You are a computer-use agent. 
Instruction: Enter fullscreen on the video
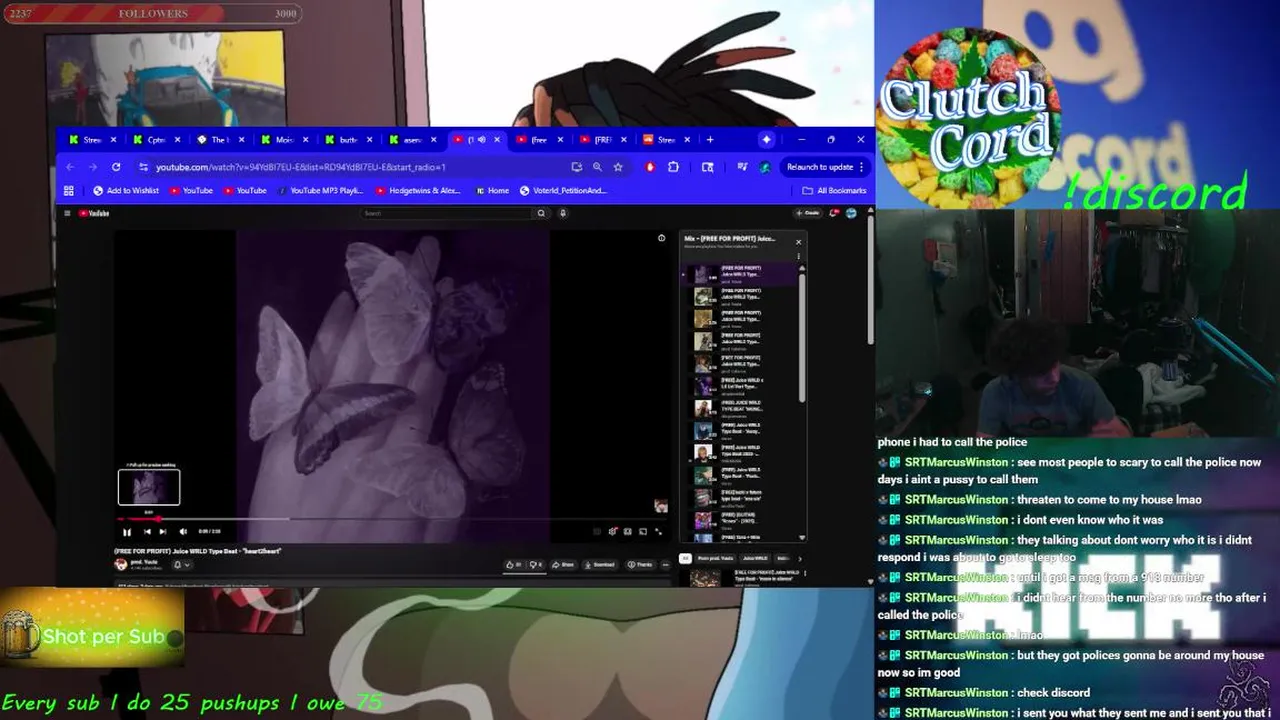[658, 532]
